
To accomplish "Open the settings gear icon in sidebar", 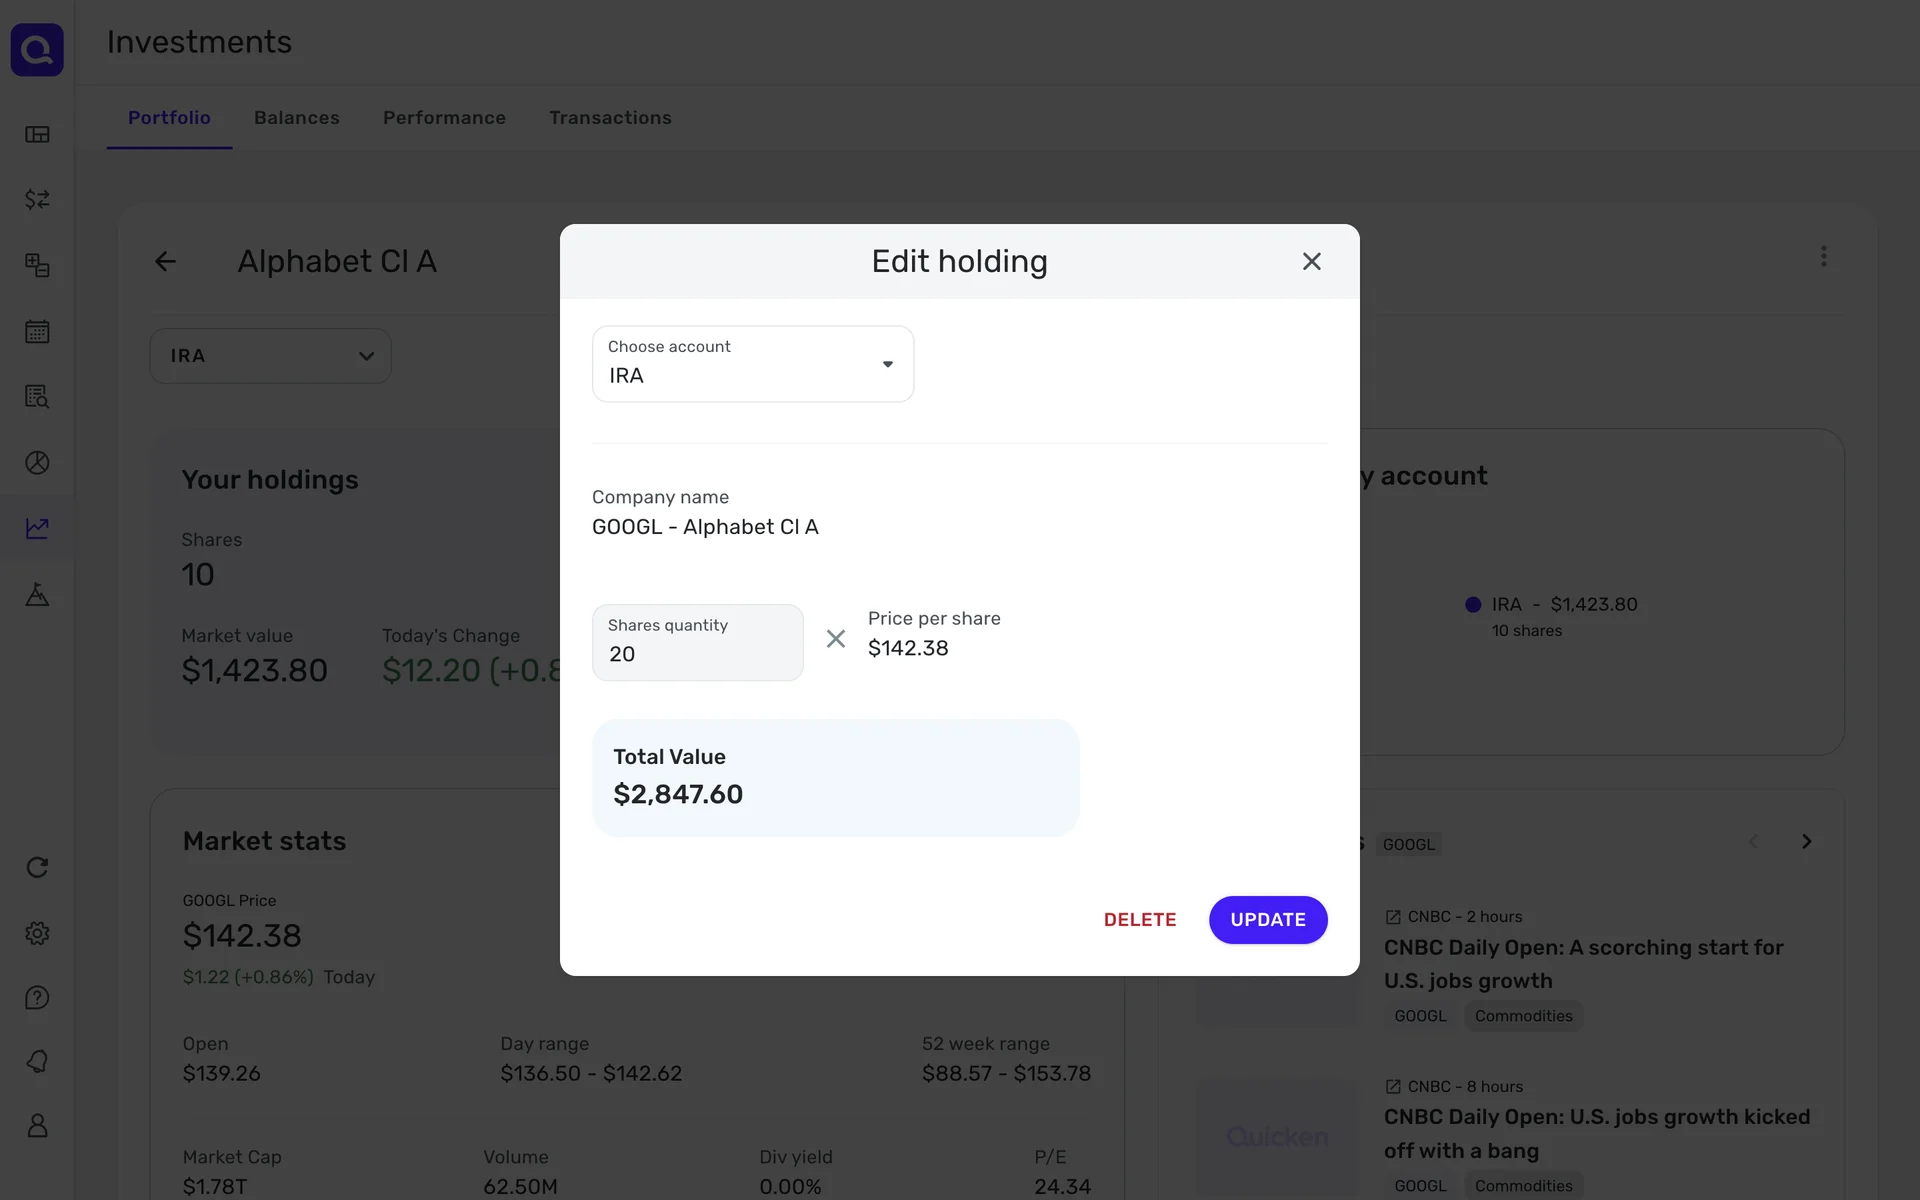I will 37,933.
